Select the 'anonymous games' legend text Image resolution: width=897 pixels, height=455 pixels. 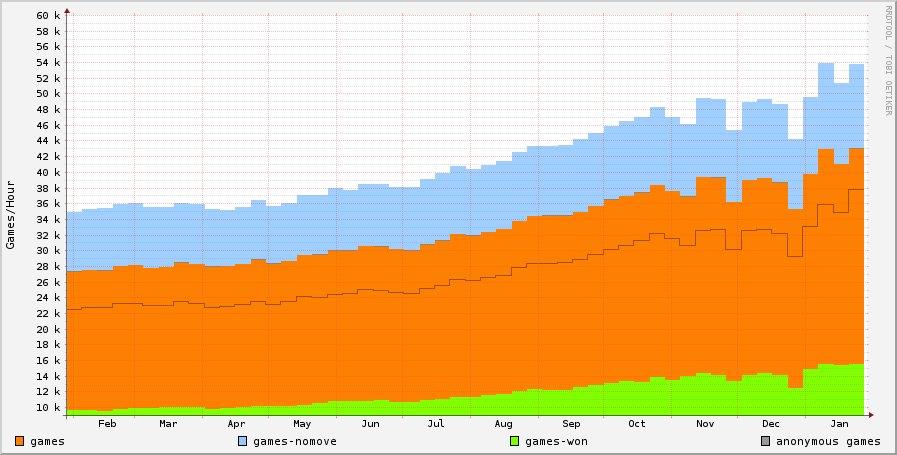[829, 441]
